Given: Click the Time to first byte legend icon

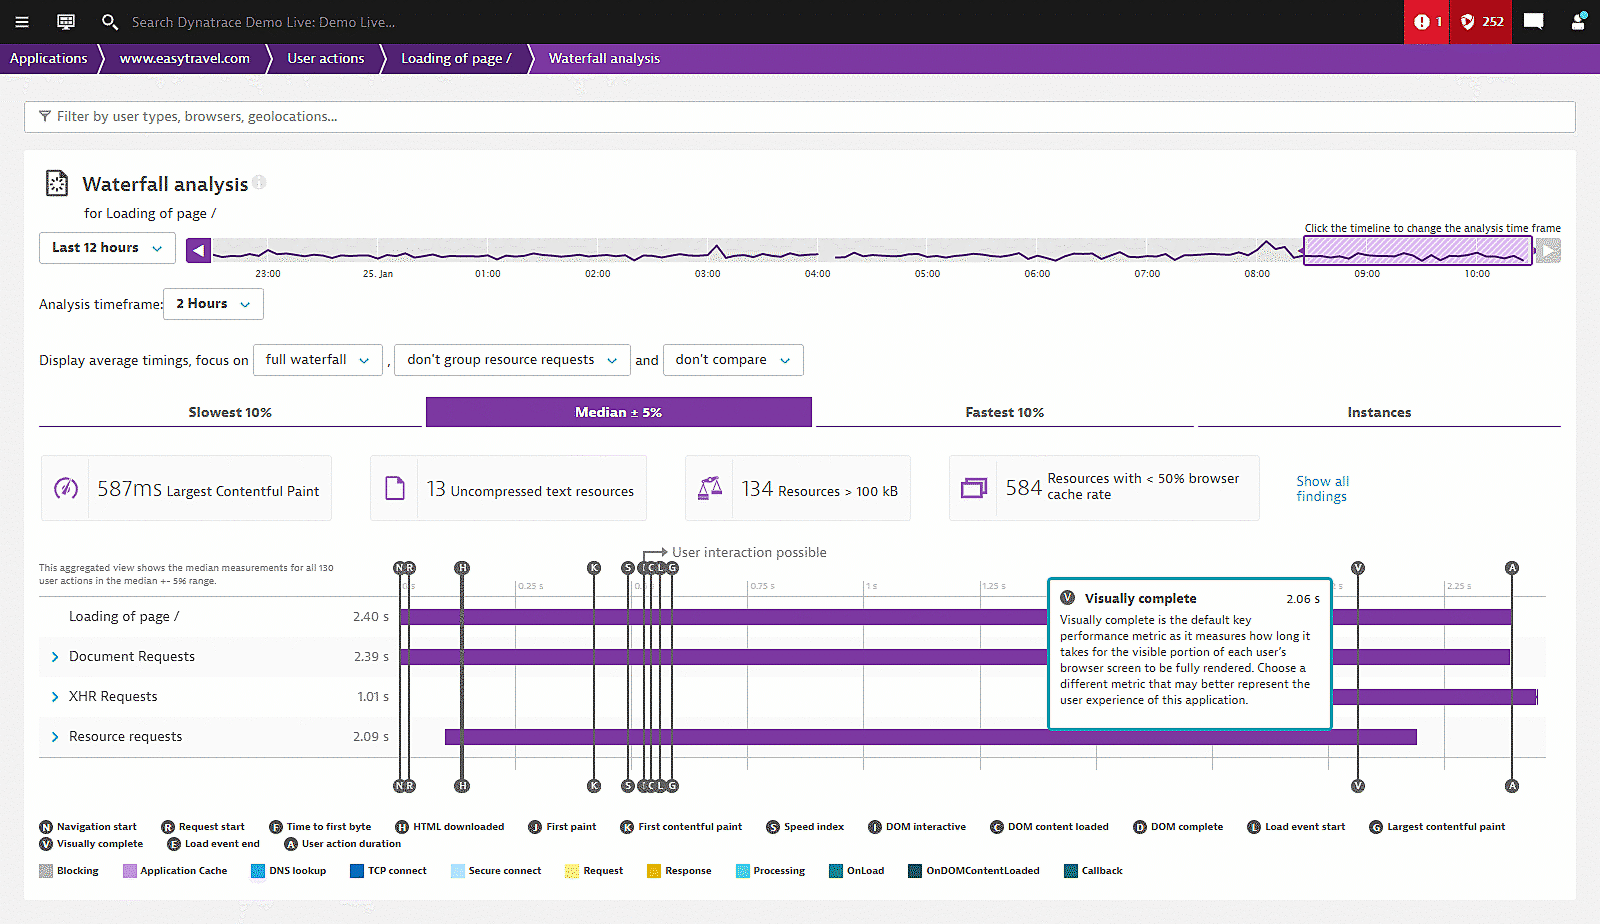Looking at the screenshot, I should pyautogui.click(x=276, y=827).
